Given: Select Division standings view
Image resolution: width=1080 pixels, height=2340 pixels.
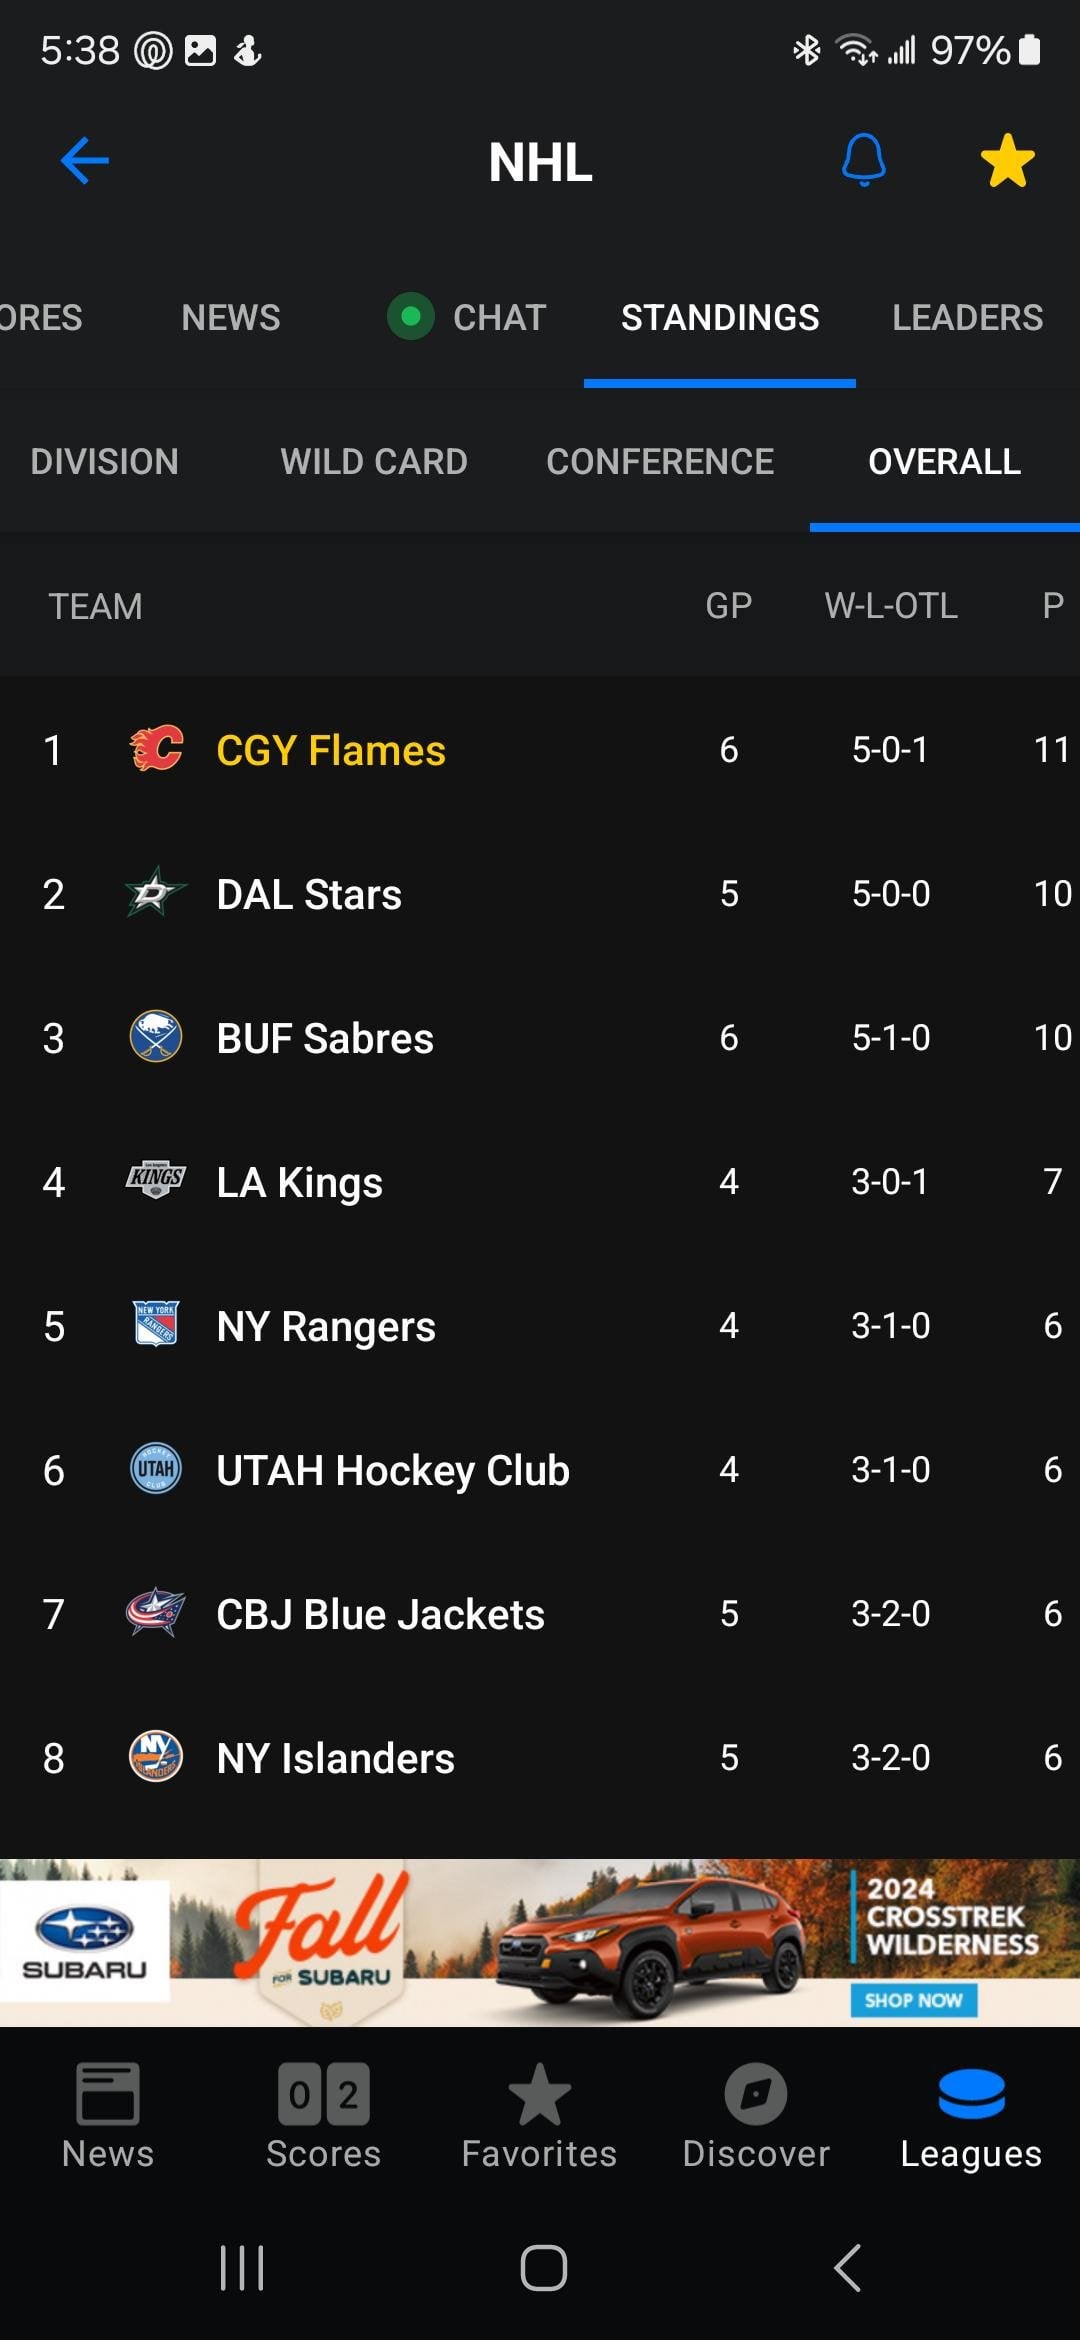Looking at the screenshot, I should coord(105,462).
